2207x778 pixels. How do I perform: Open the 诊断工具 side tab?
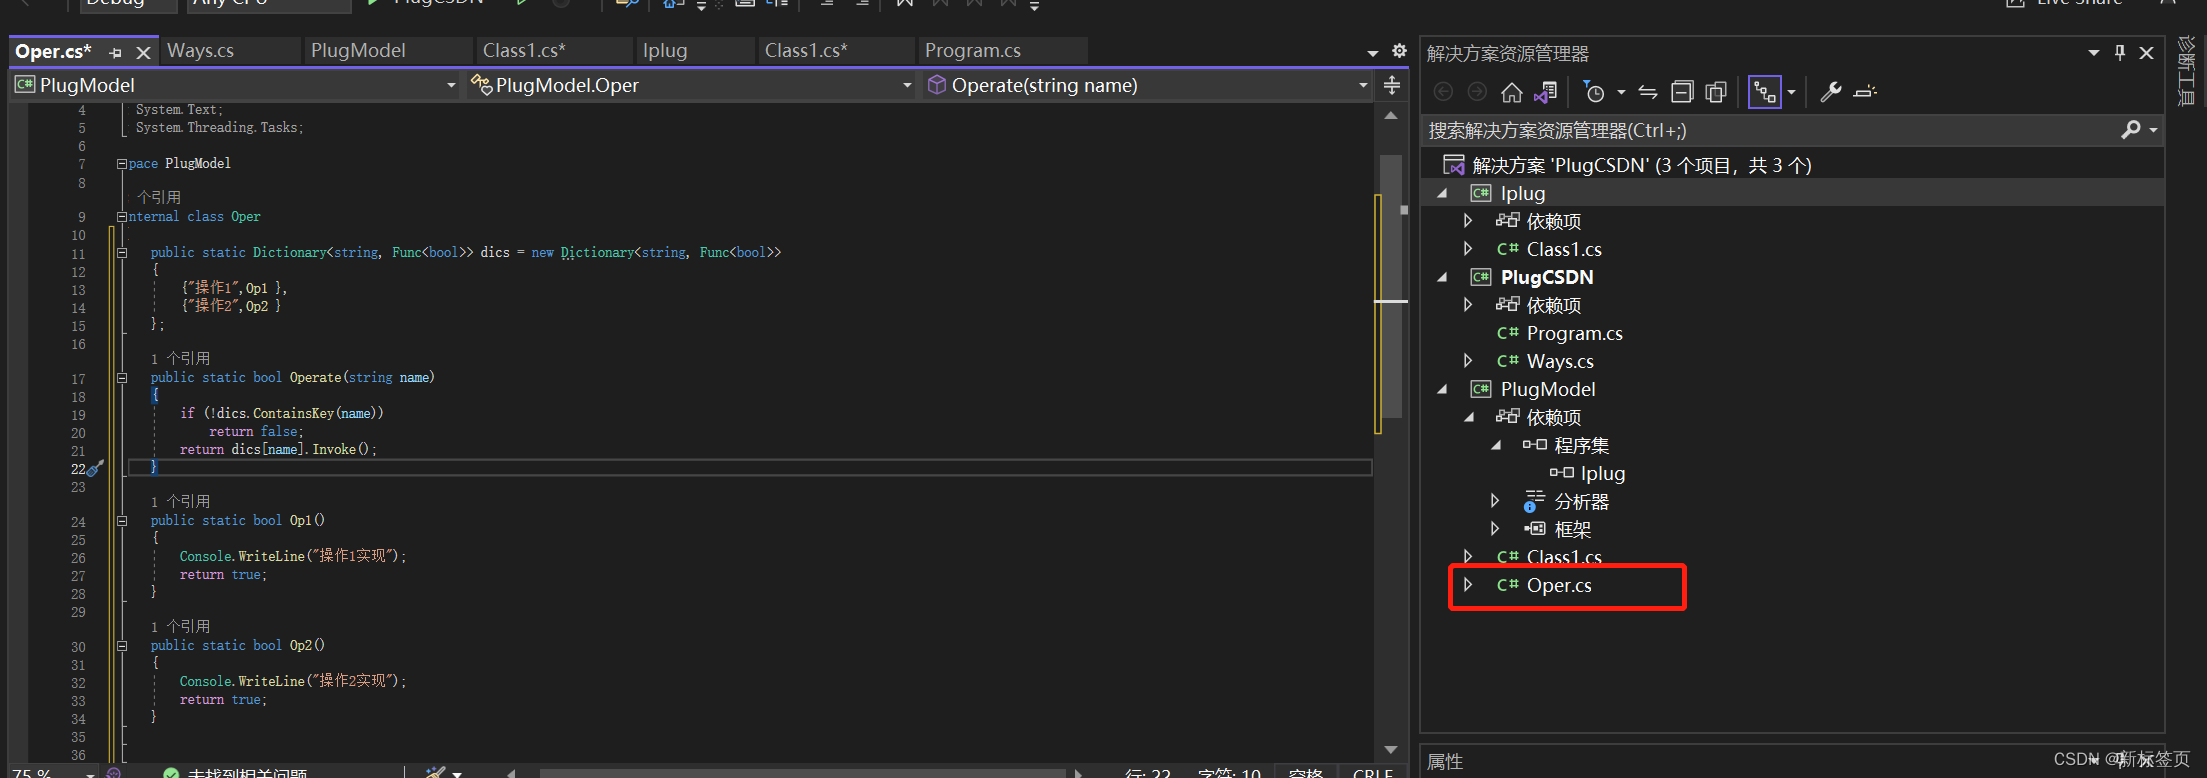[x=2187, y=72]
